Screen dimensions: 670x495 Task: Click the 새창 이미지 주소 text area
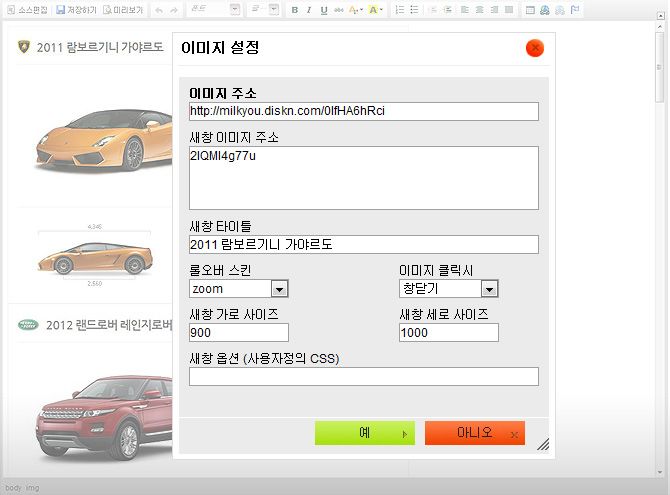pos(364,178)
